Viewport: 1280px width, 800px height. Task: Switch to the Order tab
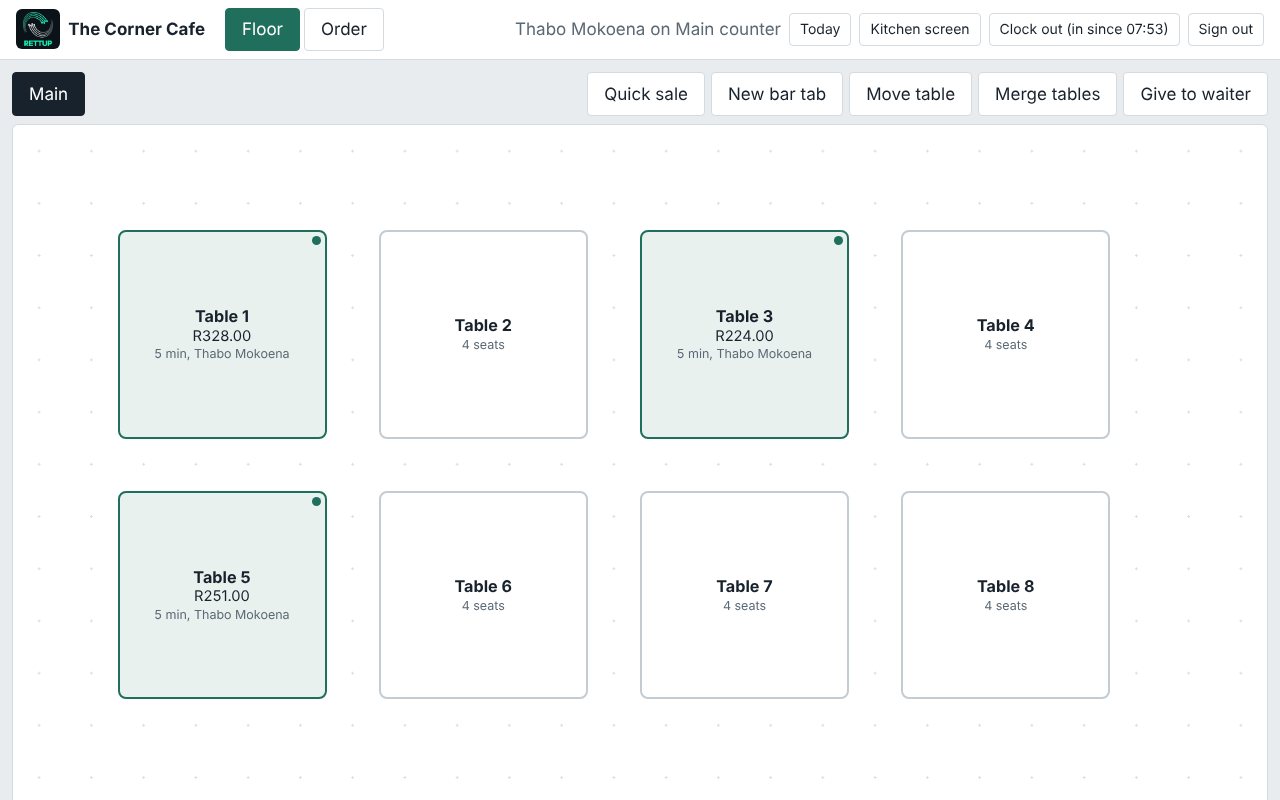[x=344, y=29]
